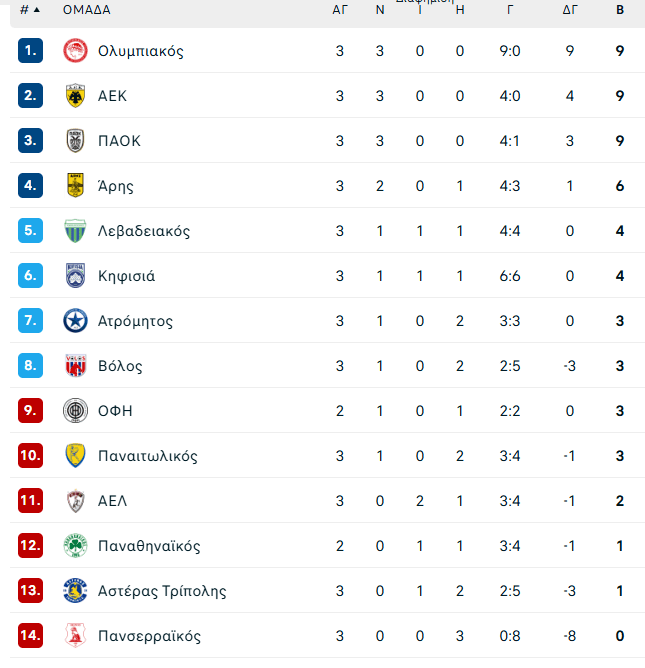Screen dimensions: 645x668
Task: Click the Βόλος team name
Action: [120, 366]
